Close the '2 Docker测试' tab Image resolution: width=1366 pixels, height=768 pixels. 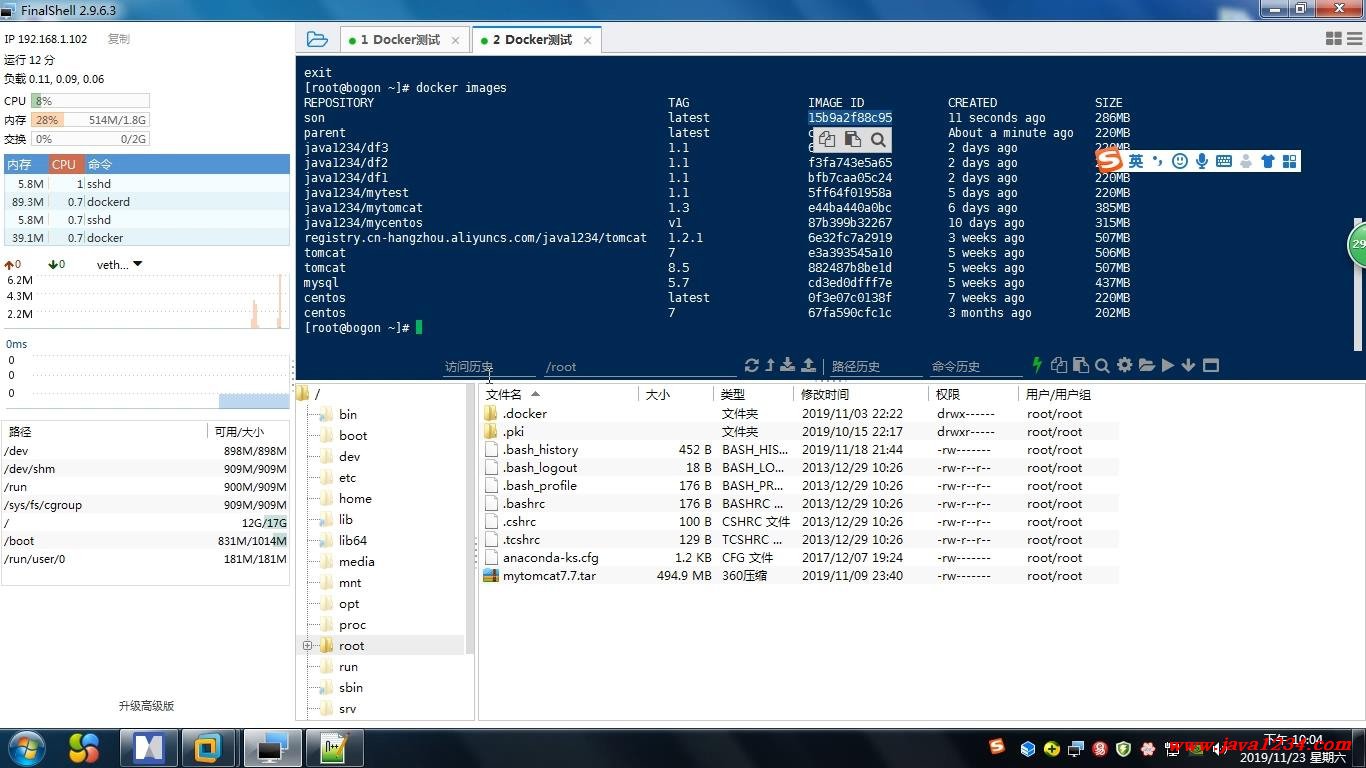pyautogui.click(x=588, y=40)
